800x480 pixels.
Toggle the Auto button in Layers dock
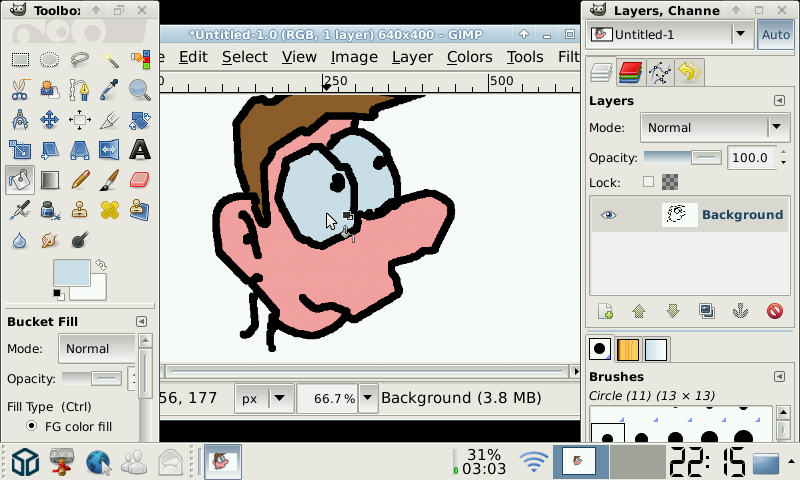[x=776, y=35]
